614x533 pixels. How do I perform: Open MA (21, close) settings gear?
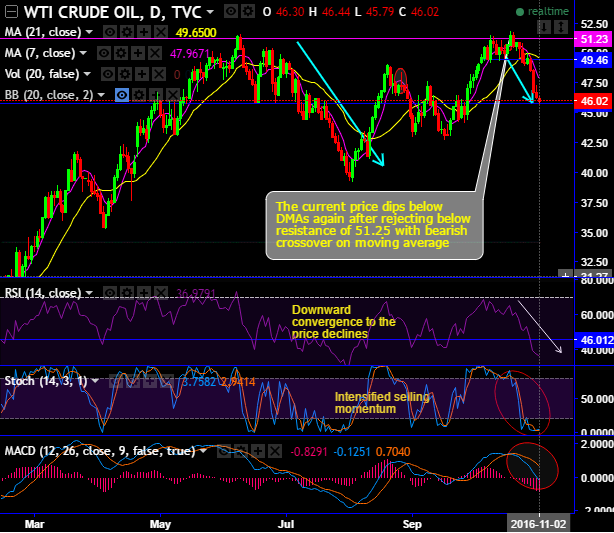pyautogui.click(x=127, y=32)
